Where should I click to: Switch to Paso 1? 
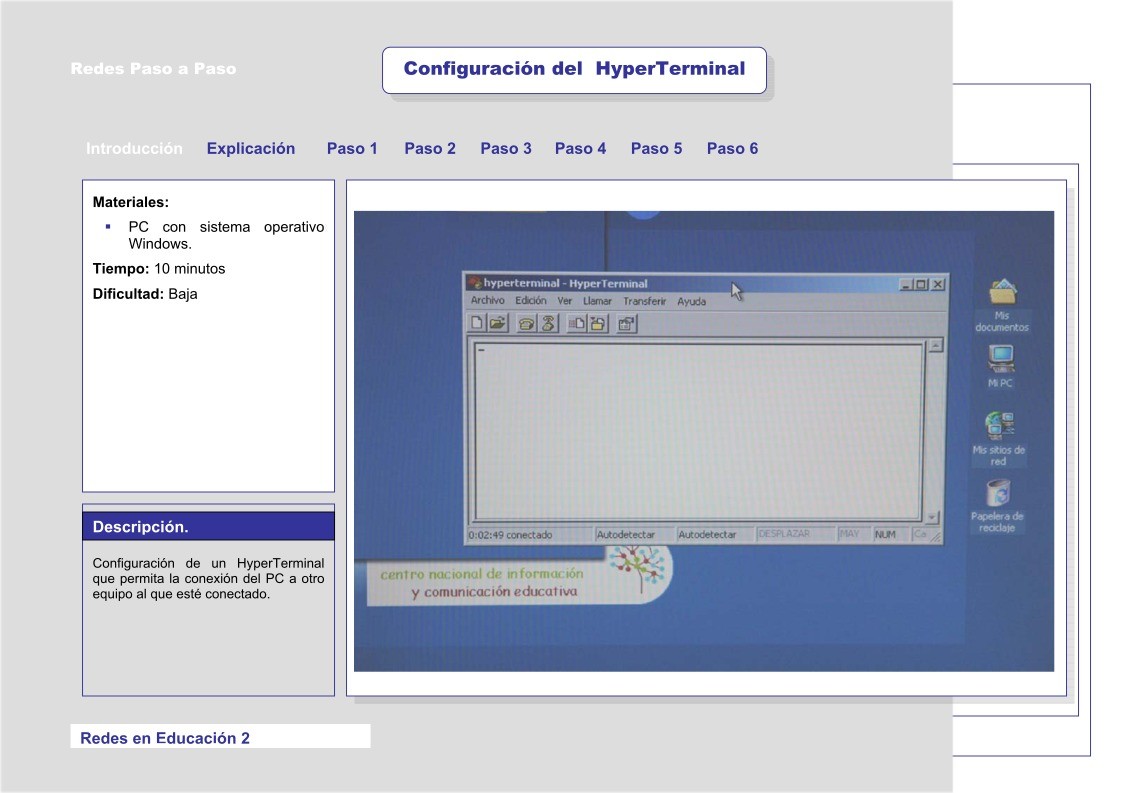click(x=352, y=148)
